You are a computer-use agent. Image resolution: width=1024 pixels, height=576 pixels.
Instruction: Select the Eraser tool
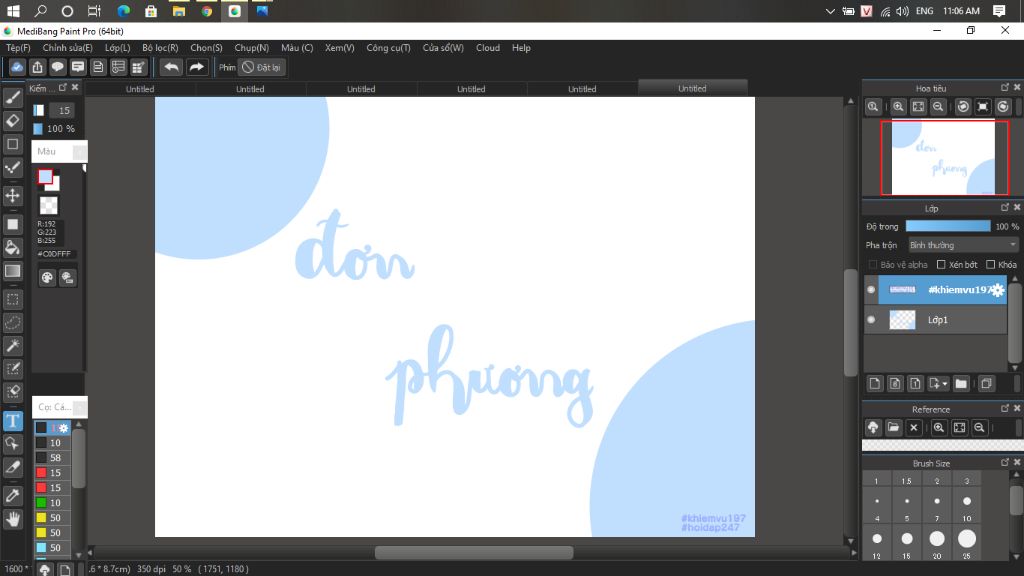click(x=12, y=121)
